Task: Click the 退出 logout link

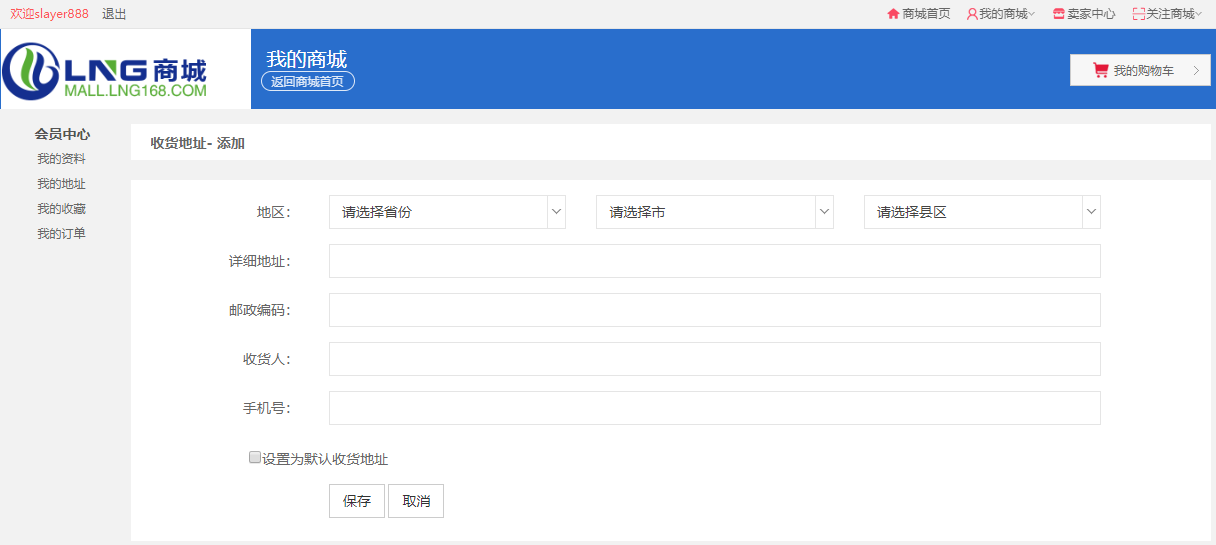Action: (114, 14)
